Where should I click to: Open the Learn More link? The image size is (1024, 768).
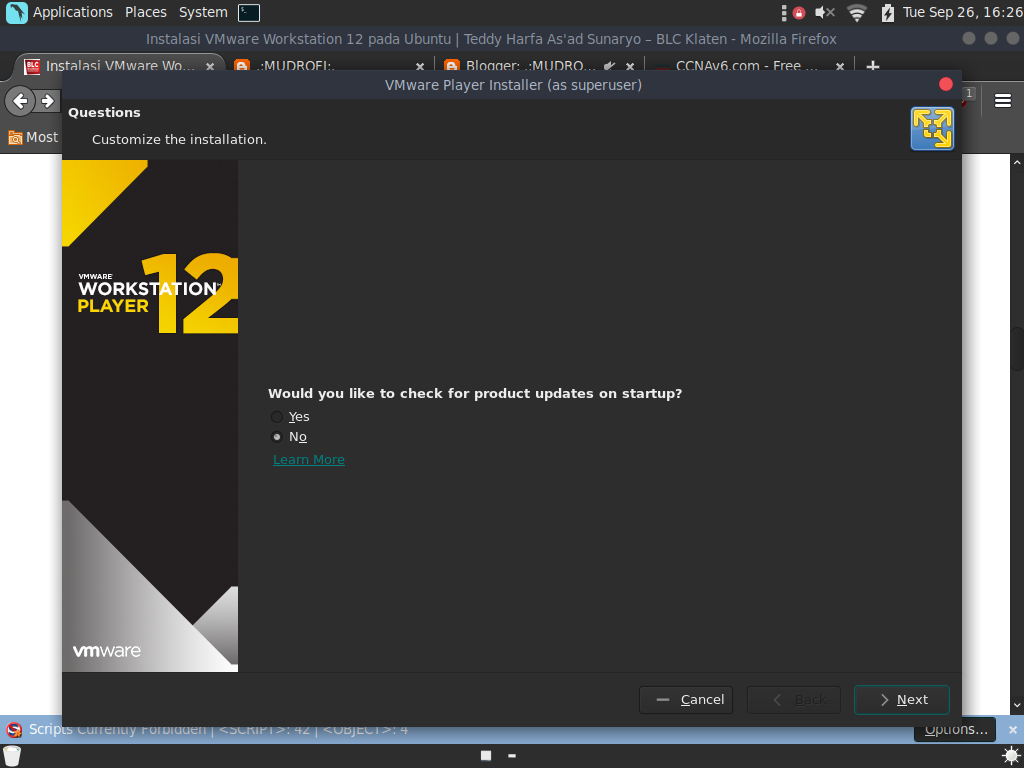click(309, 460)
